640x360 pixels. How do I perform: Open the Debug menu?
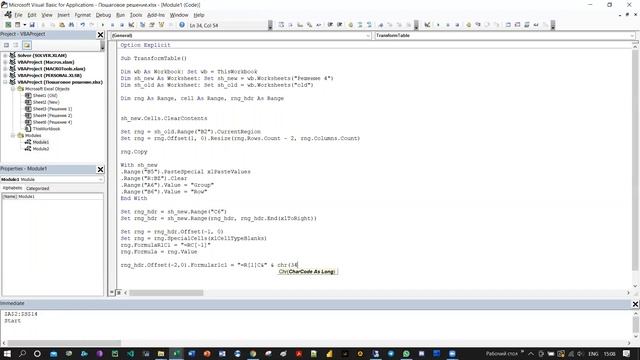[103, 15]
